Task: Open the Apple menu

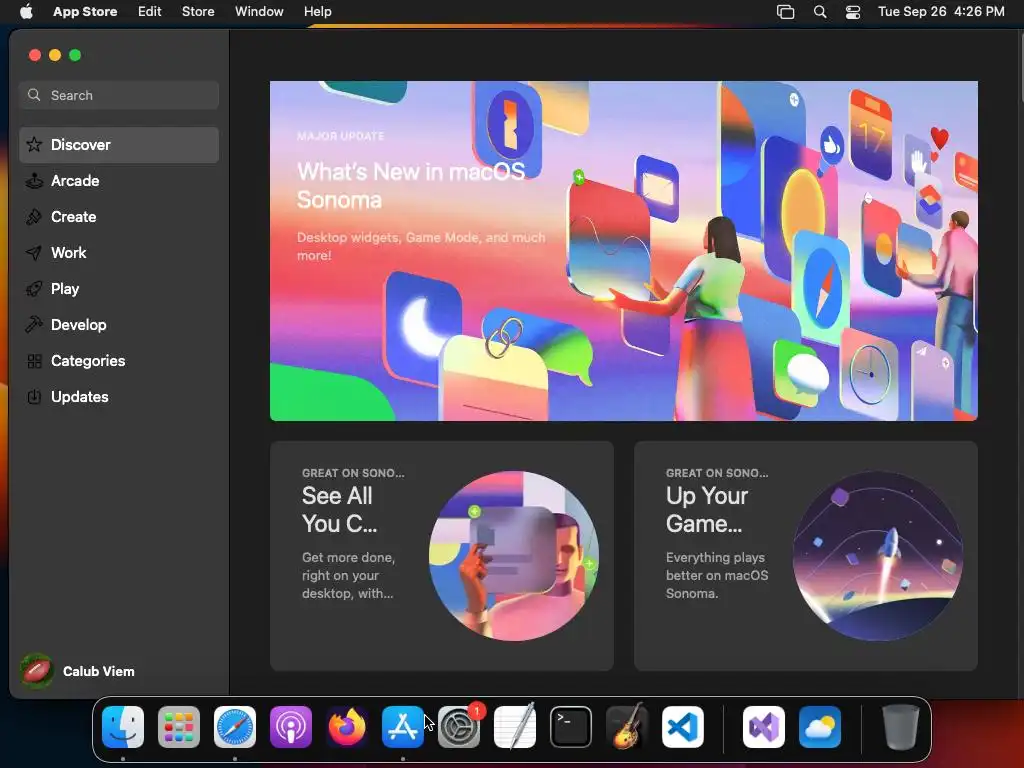Action: 26,11
